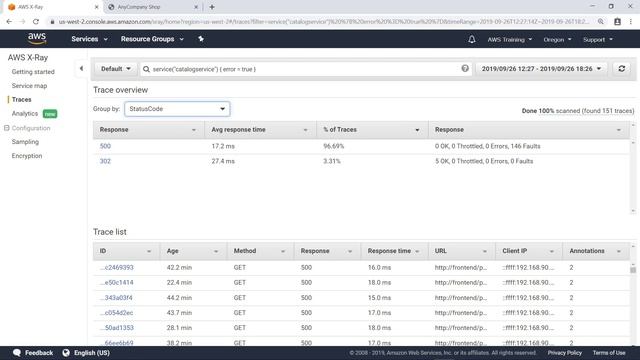Screen dimensions: 640x360
Task: Open Sampling configuration
Action: coord(25,142)
